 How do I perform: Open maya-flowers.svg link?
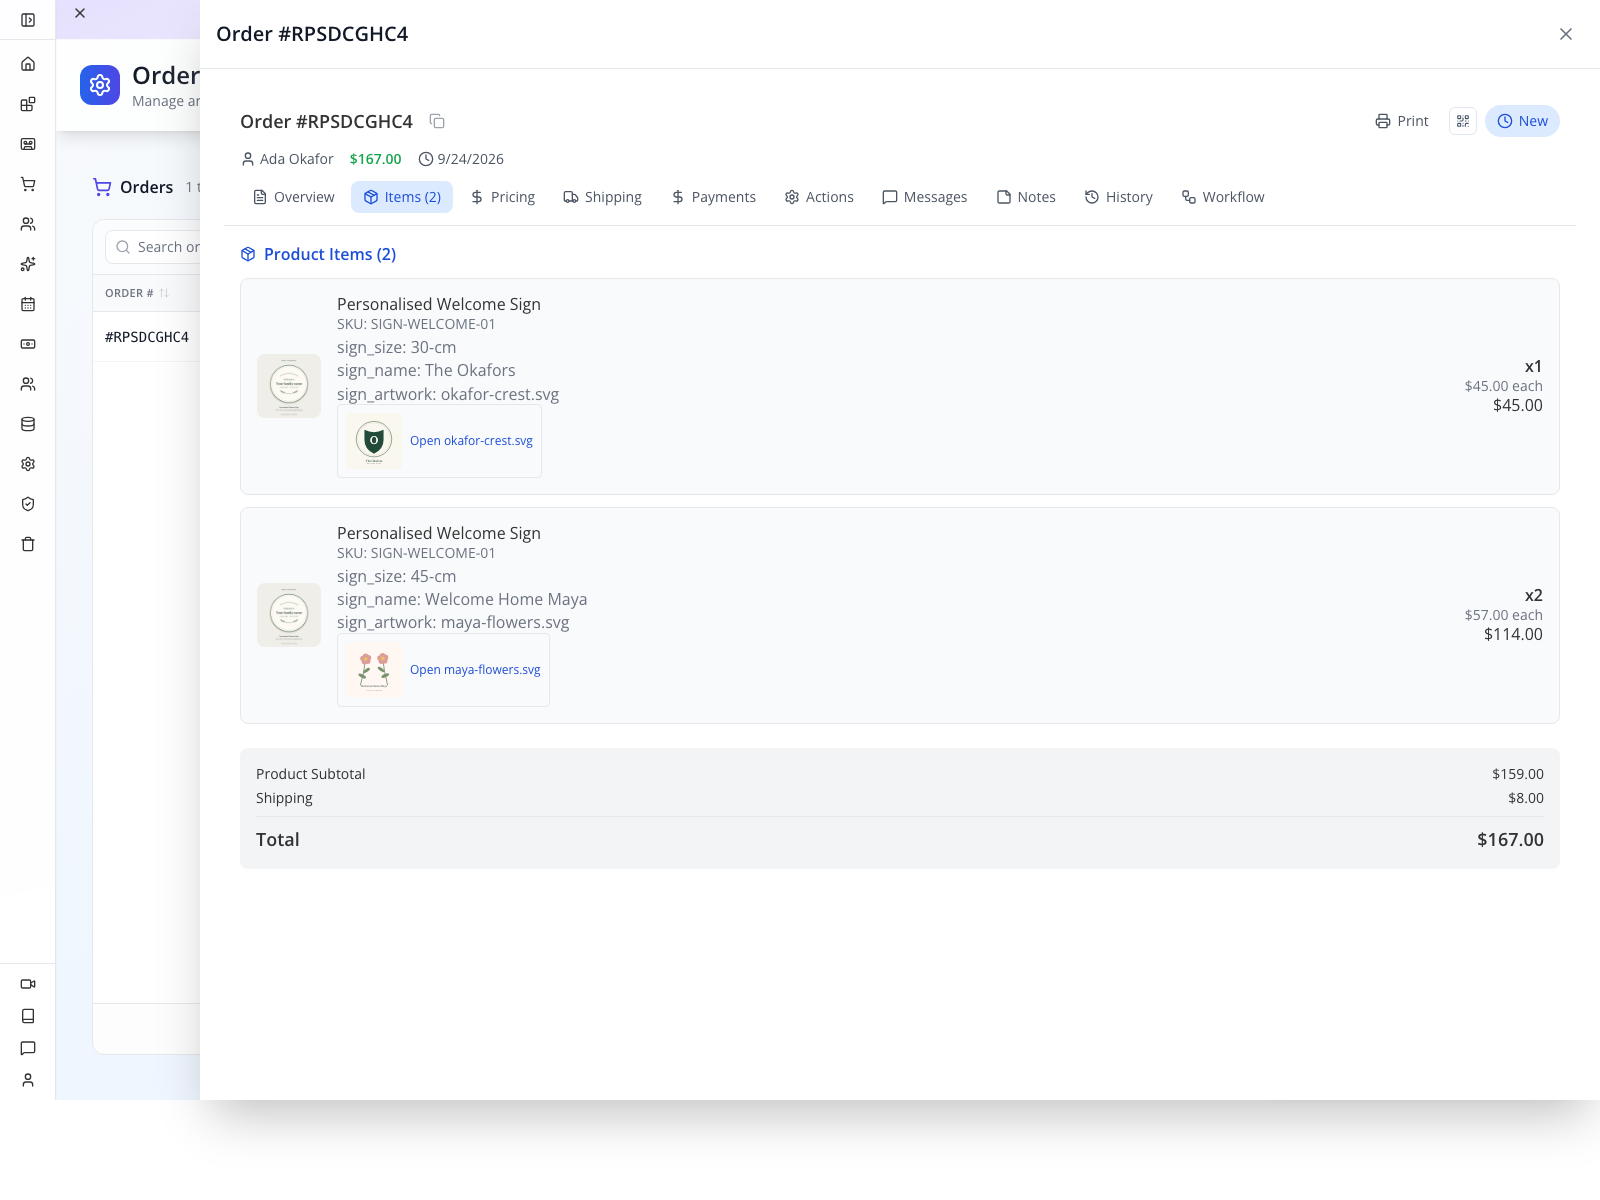(x=475, y=670)
